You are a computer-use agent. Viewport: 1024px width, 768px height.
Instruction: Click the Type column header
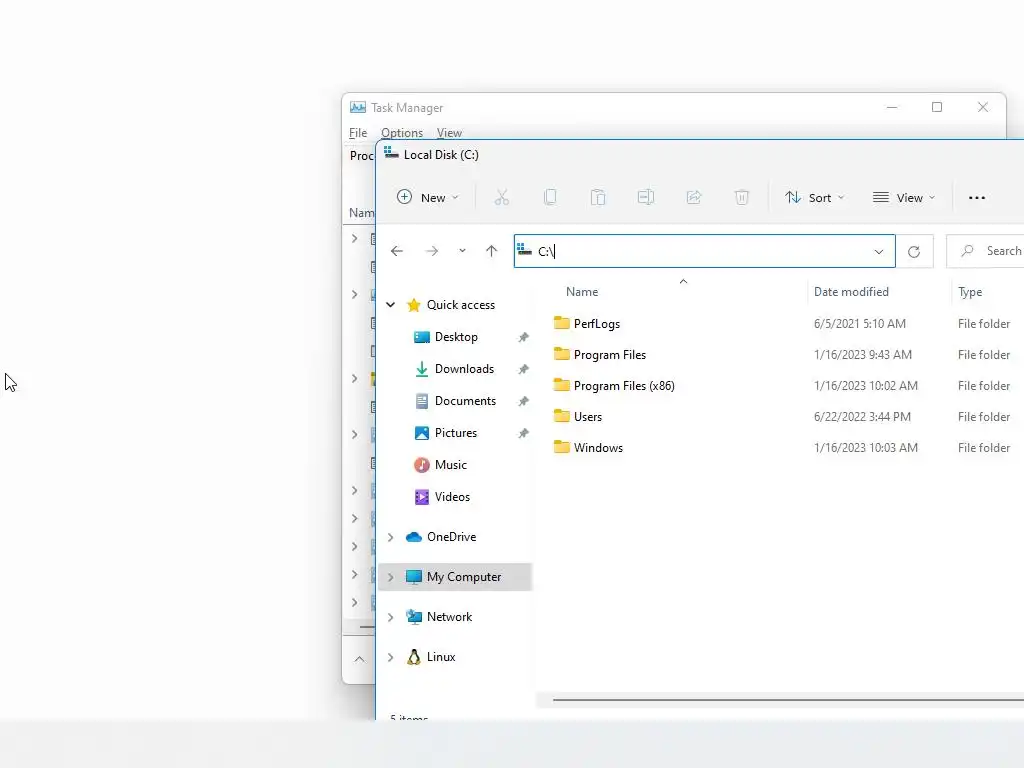pos(970,292)
